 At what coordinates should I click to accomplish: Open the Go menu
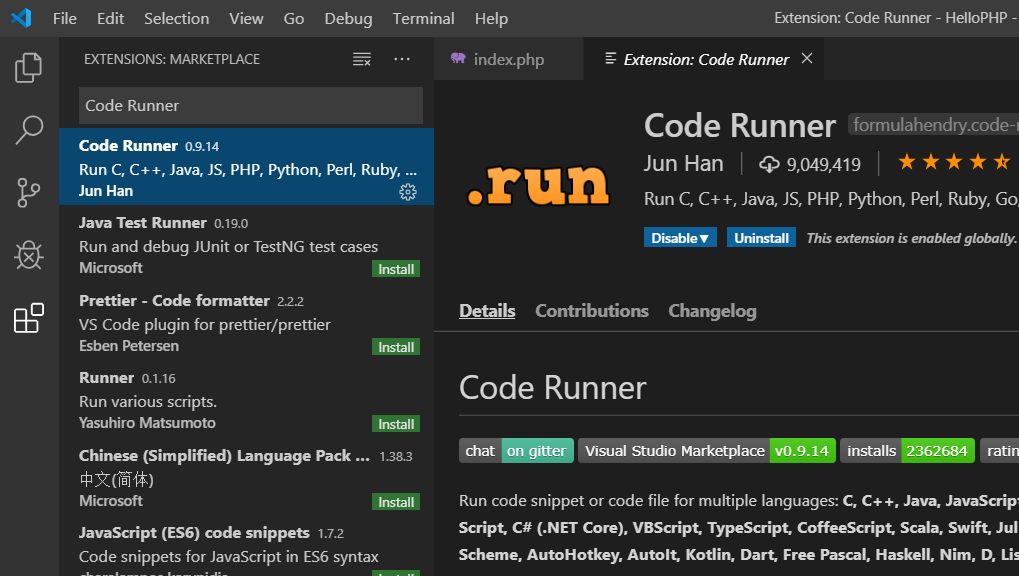(x=293, y=18)
